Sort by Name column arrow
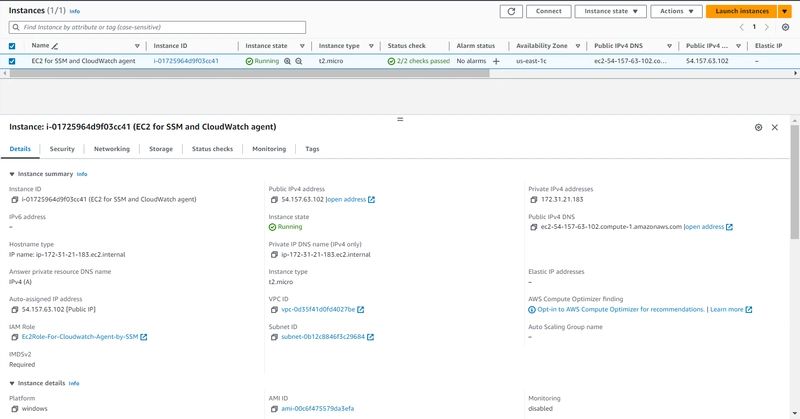Image resolution: width=800 pixels, height=419 pixels. coord(137,46)
